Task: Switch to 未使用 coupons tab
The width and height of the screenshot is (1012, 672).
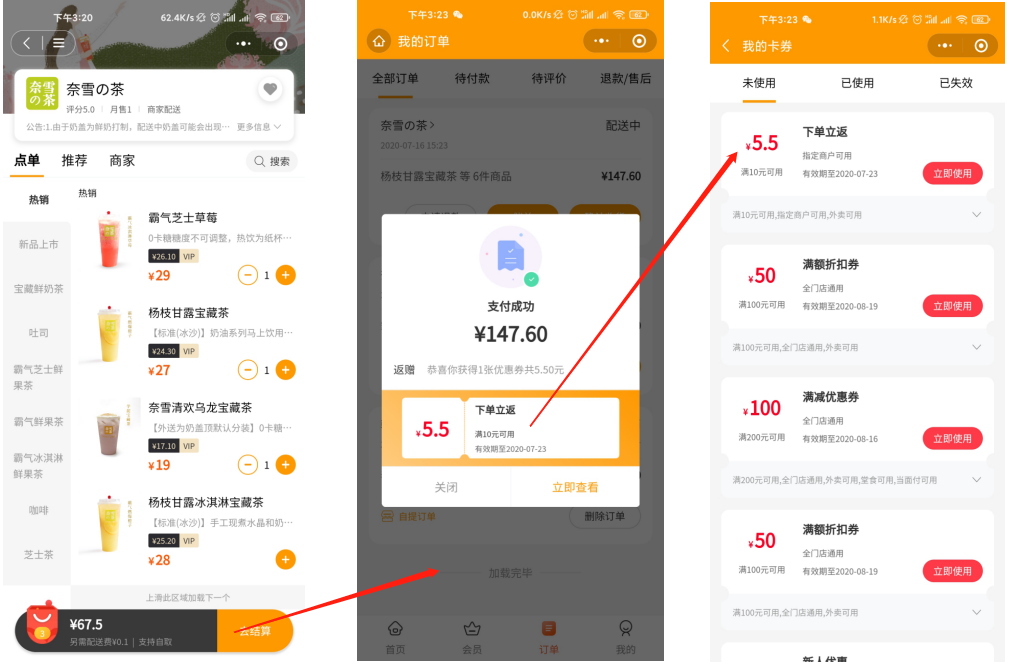Action: click(759, 83)
